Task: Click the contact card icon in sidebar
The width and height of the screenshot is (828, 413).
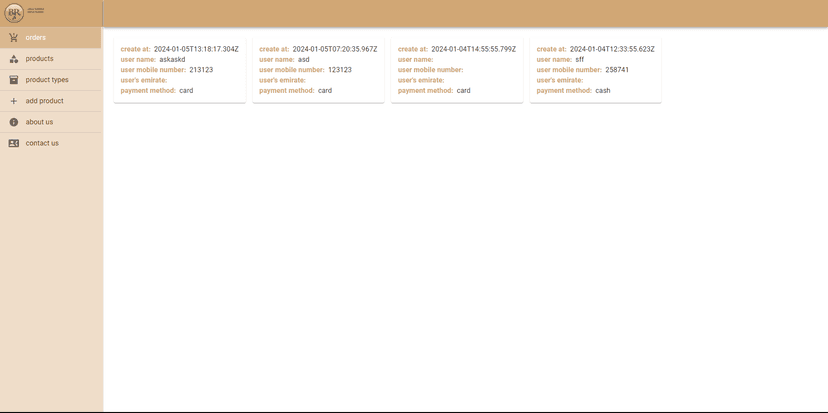Action: tap(14, 143)
